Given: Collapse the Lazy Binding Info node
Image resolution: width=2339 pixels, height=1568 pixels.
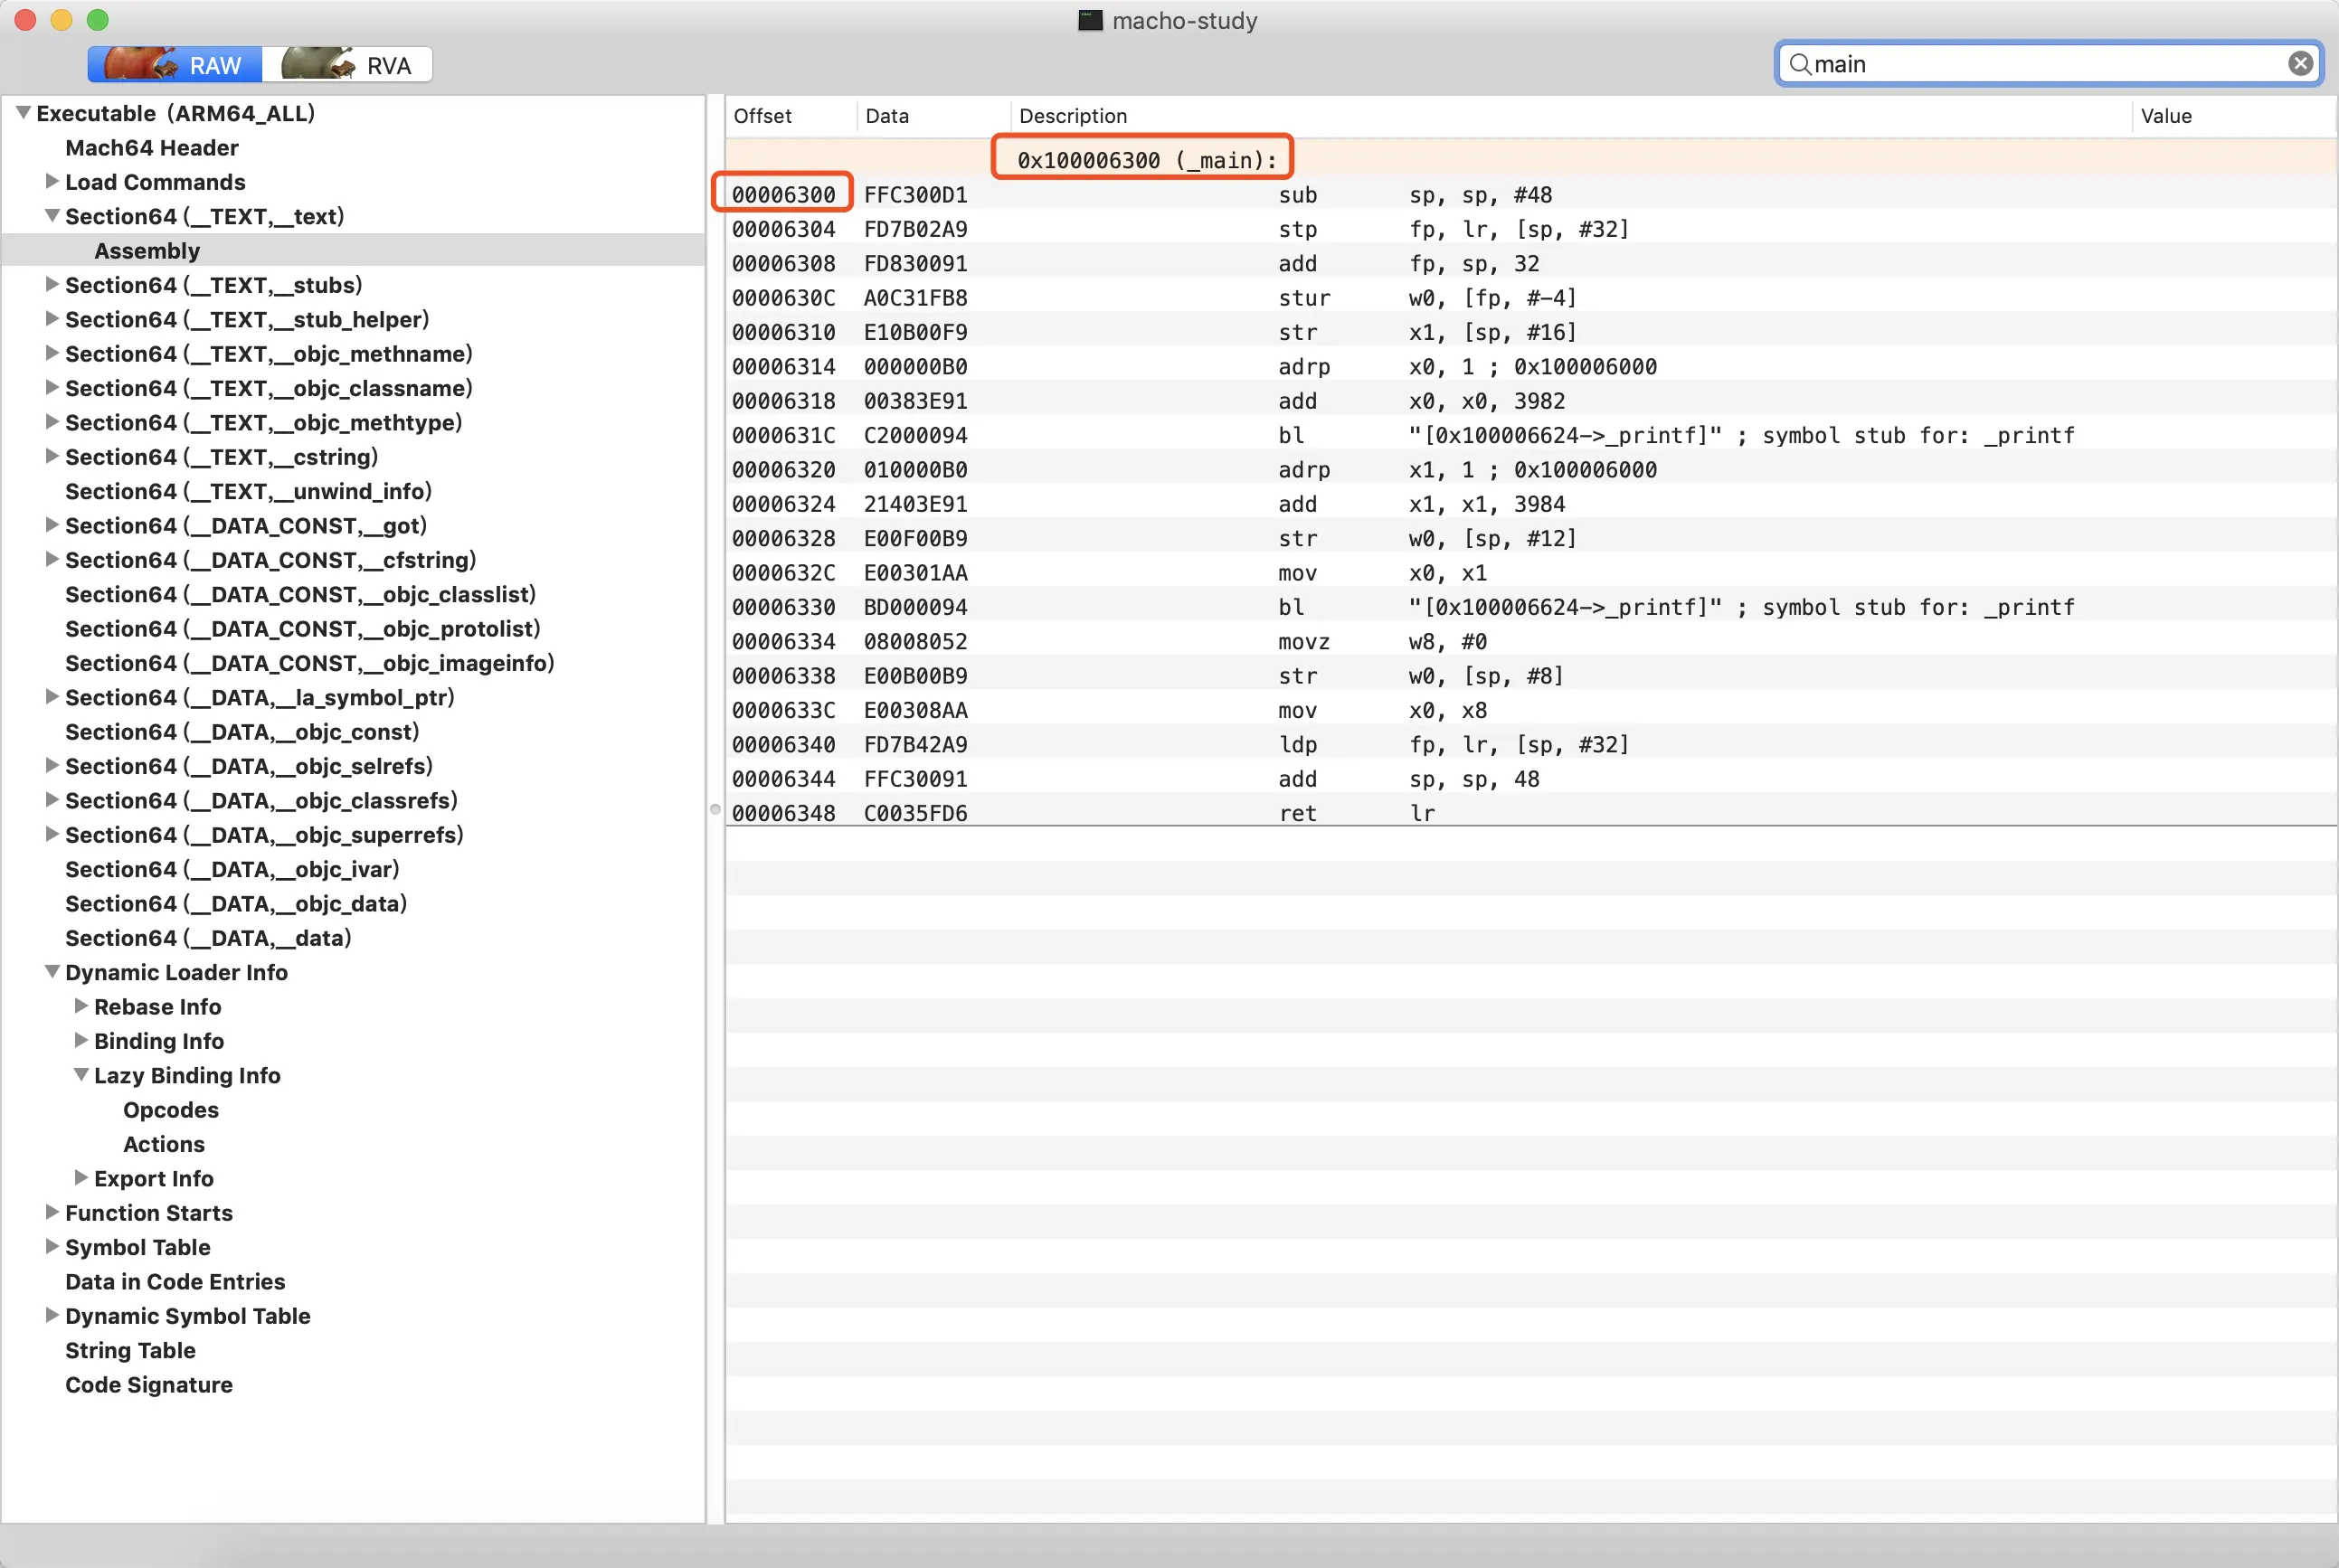Looking at the screenshot, I should pos(81,1075).
